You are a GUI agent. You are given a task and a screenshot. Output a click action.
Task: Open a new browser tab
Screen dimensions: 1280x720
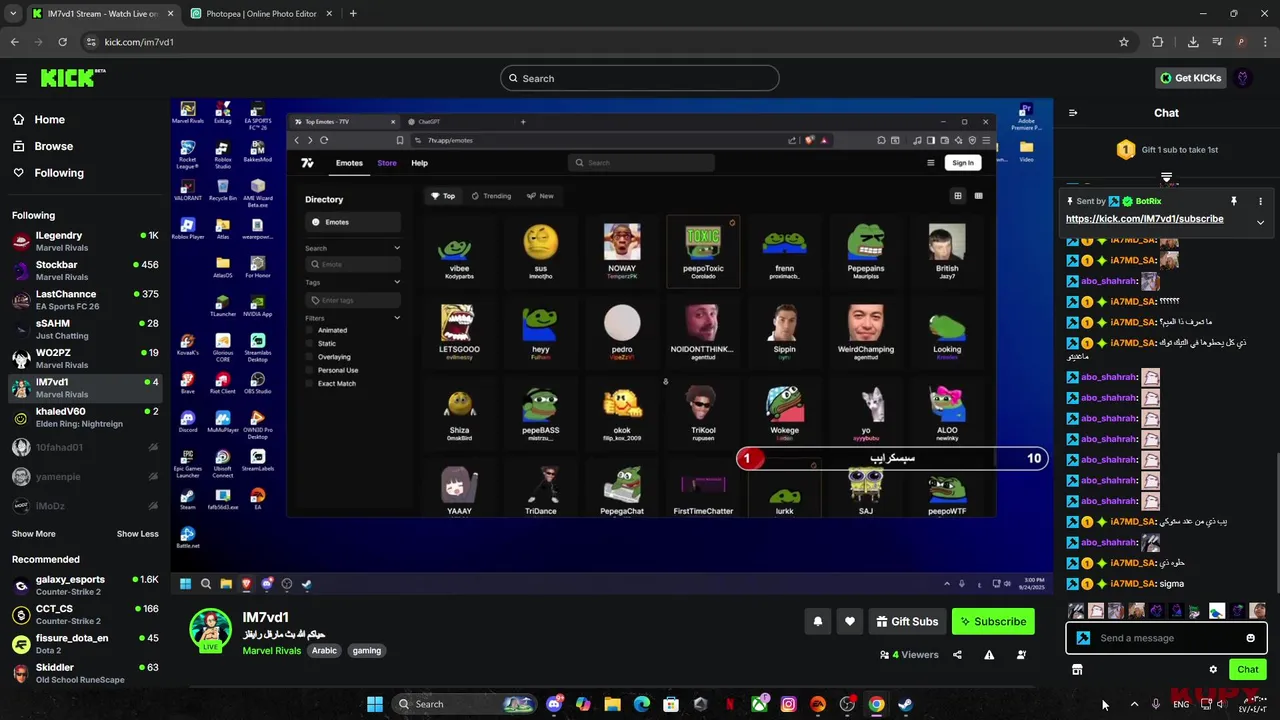[353, 14]
